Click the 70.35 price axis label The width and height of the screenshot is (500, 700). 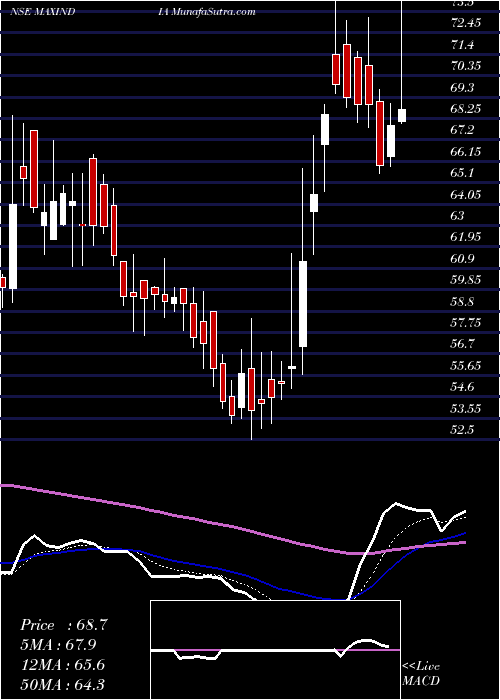pos(466,66)
